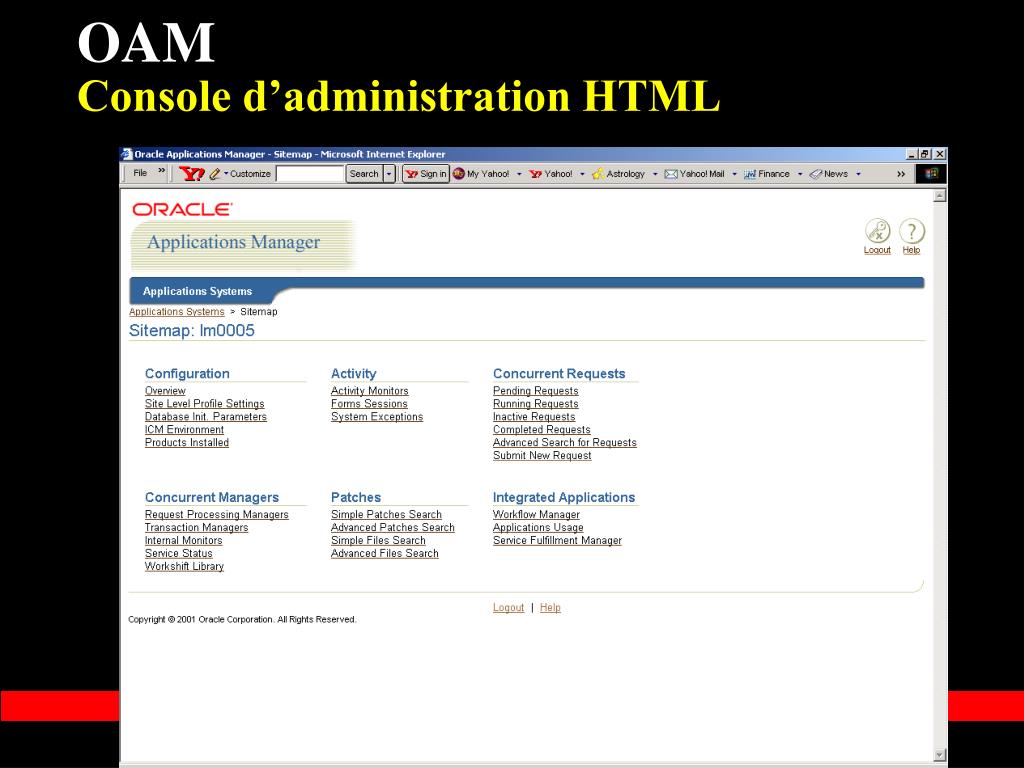Click the Yahoo! toolbar button

click(551, 174)
